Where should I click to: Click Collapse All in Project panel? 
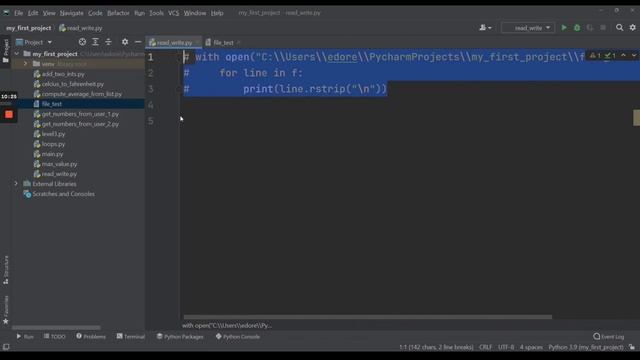[x=108, y=42]
